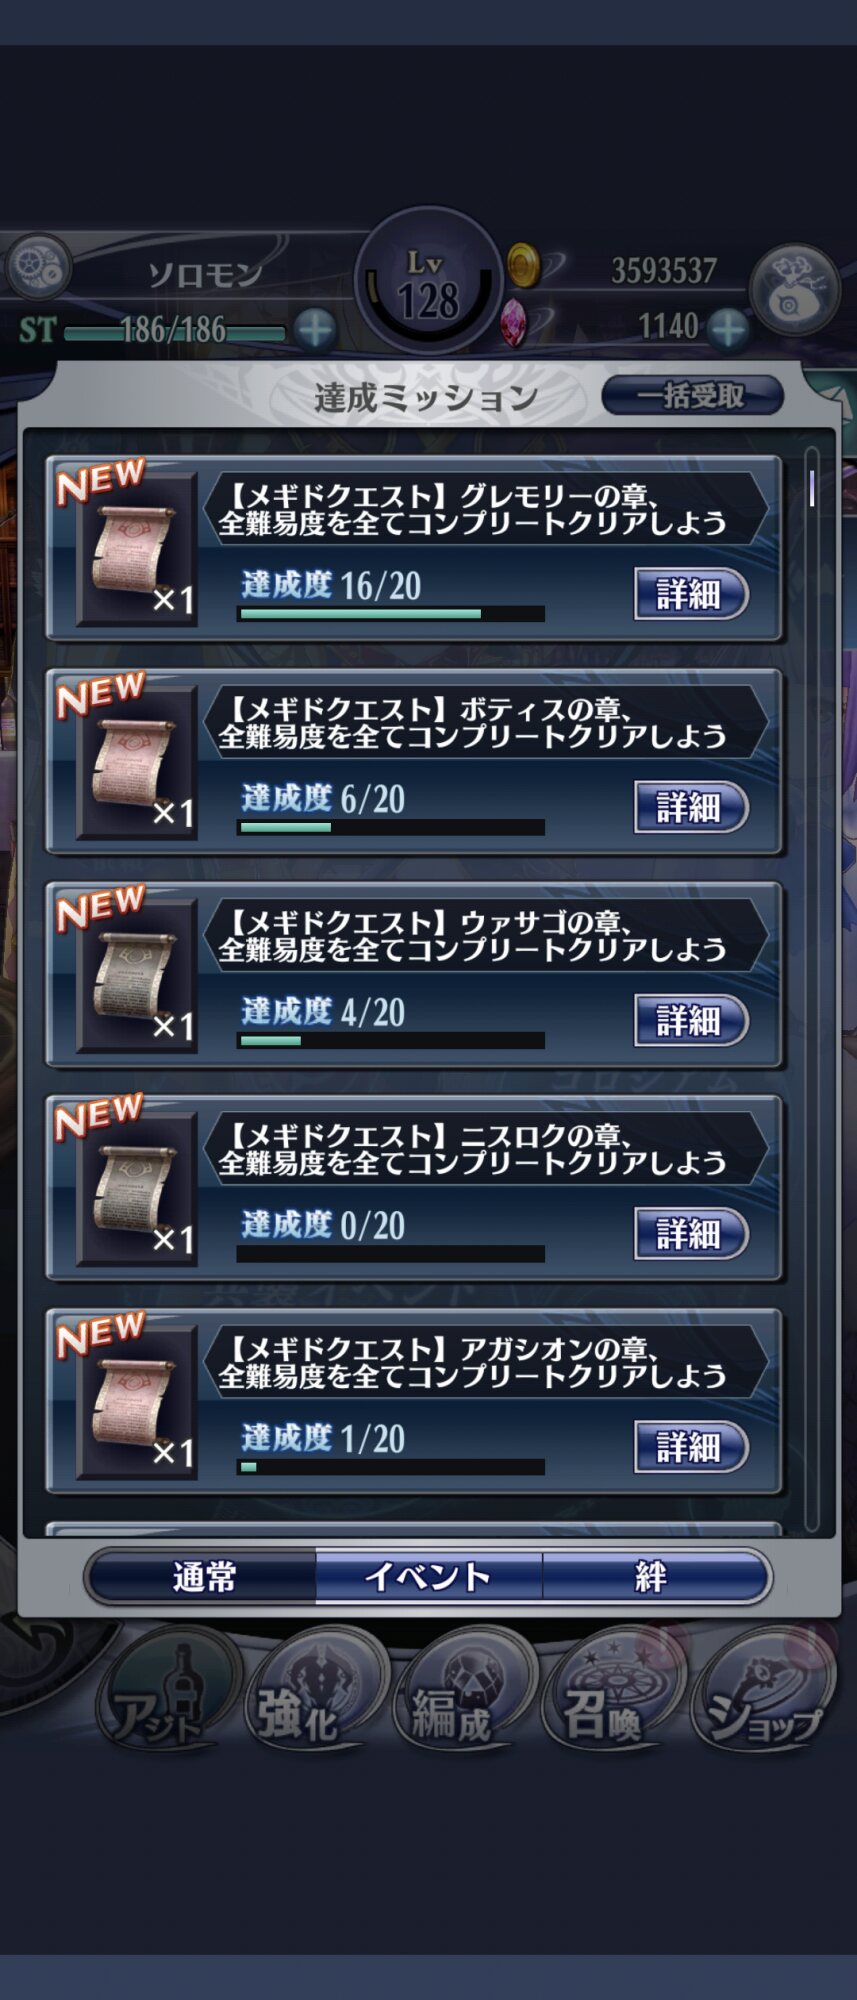Switch to the 通常 missions tab
This screenshot has width=857, height=2000.
[x=203, y=1577]
